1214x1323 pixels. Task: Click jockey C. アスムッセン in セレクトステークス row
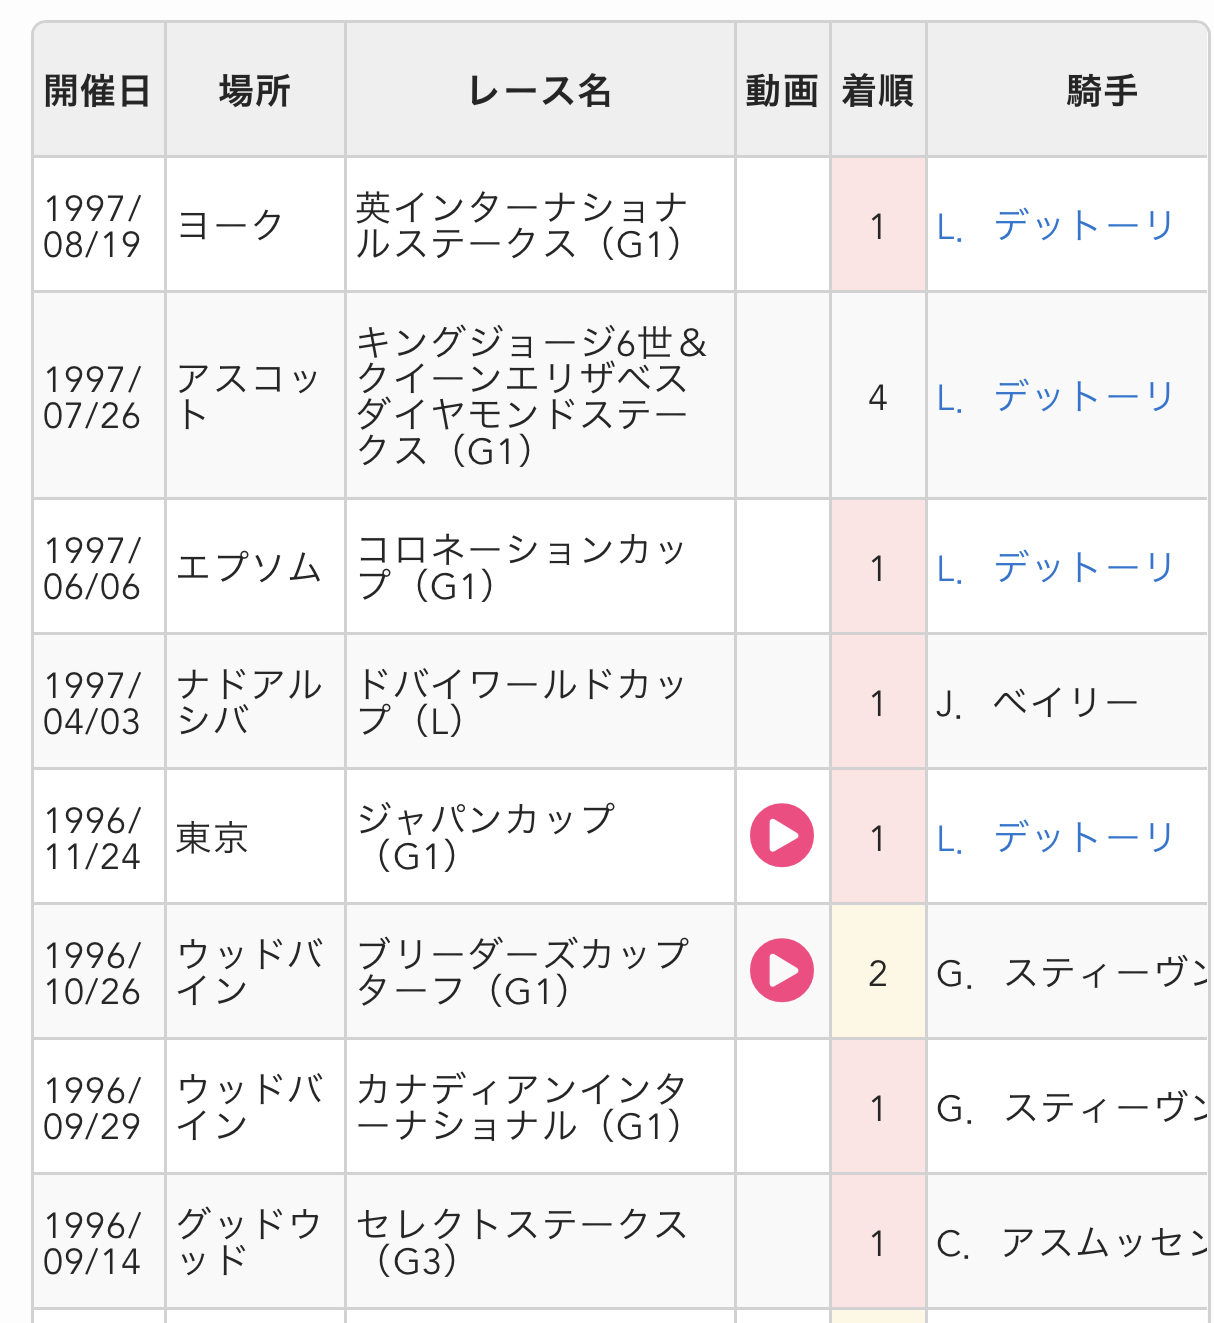coord(1072,1243)
